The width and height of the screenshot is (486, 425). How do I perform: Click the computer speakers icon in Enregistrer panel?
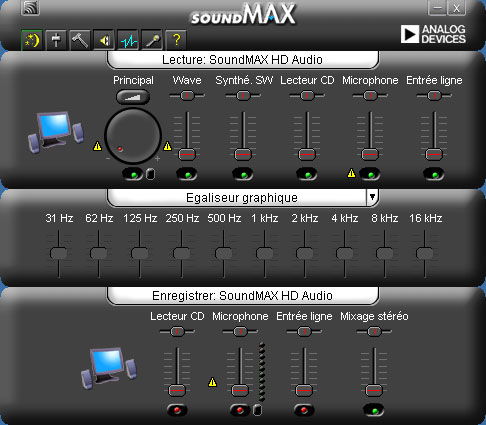point(109,368)
